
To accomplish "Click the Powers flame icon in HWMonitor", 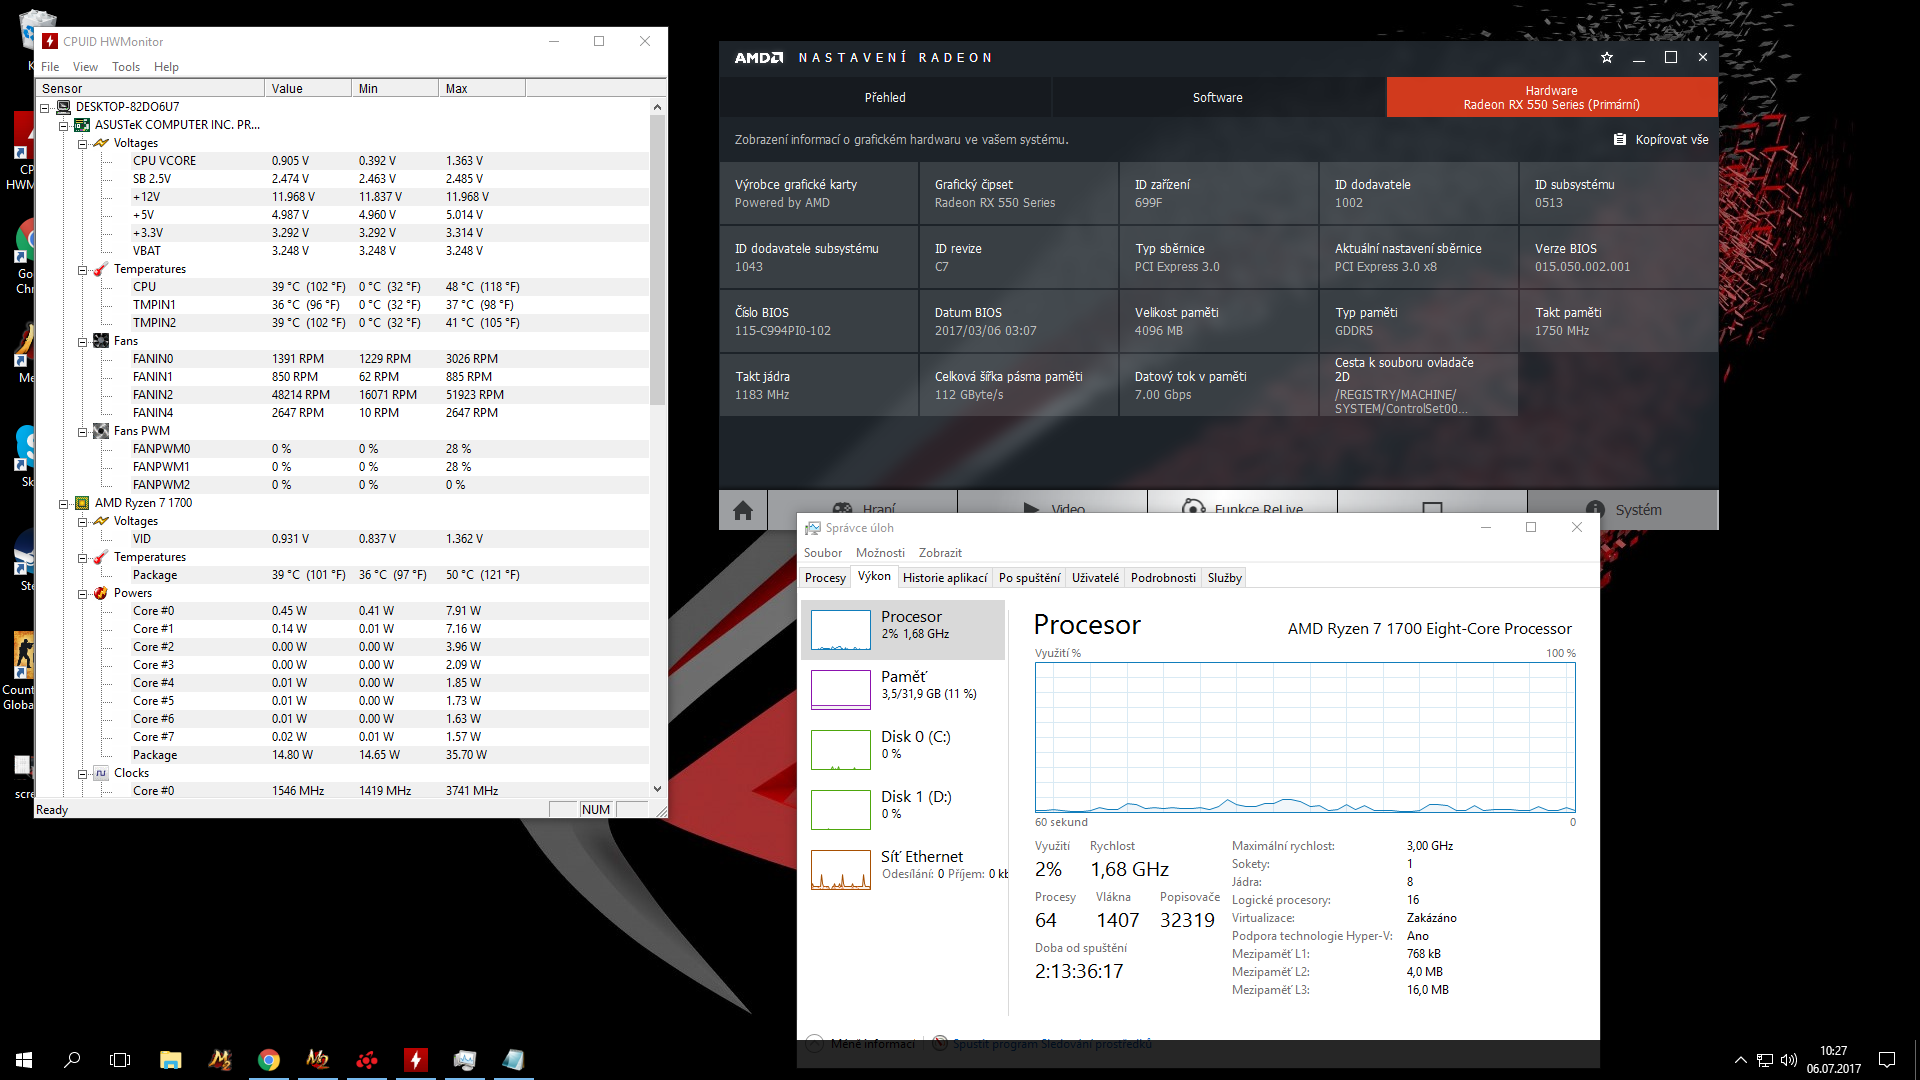I will click(x=101, y=593).
